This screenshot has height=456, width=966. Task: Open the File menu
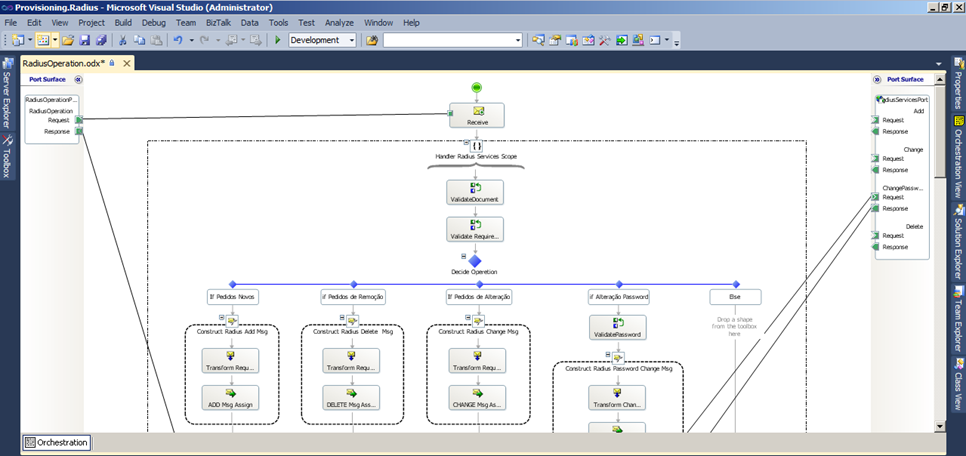10,23
